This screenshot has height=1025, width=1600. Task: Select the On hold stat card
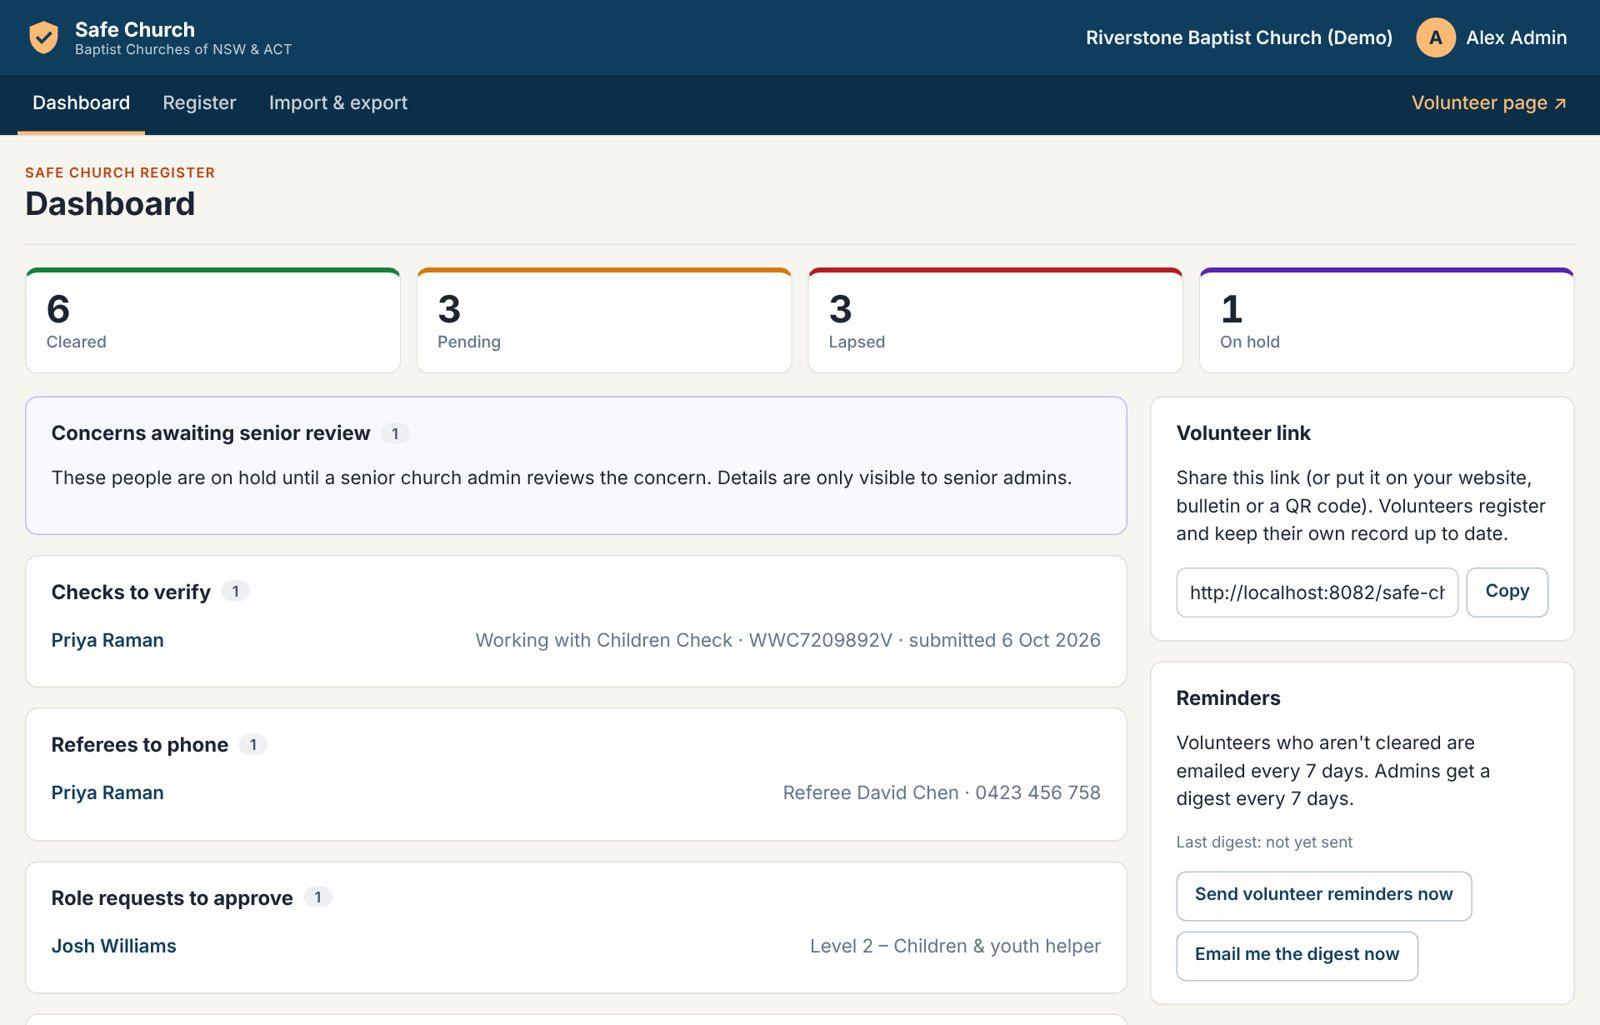pos(1386,320)
